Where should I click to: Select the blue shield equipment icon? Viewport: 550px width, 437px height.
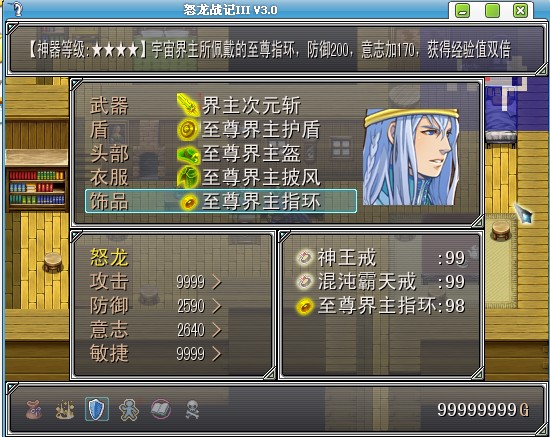[x=96, y=409]
